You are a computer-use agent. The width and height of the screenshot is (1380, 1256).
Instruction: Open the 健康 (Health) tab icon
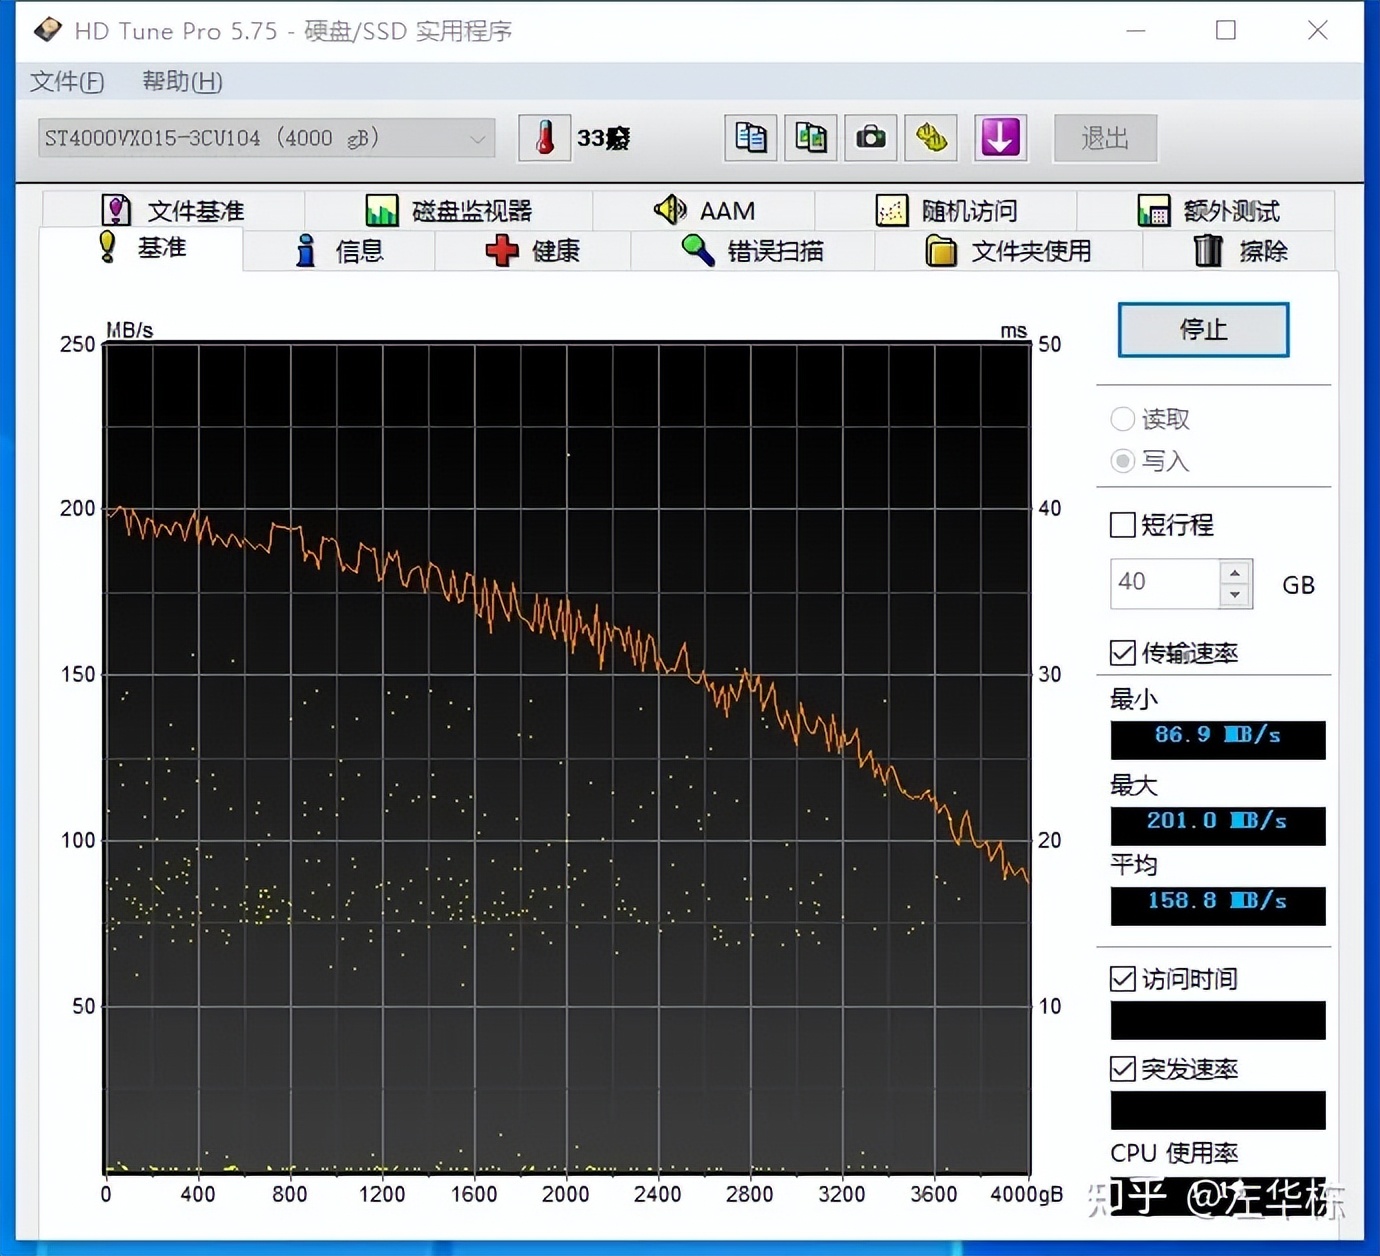pyautogui.click(x=504, y=251)
